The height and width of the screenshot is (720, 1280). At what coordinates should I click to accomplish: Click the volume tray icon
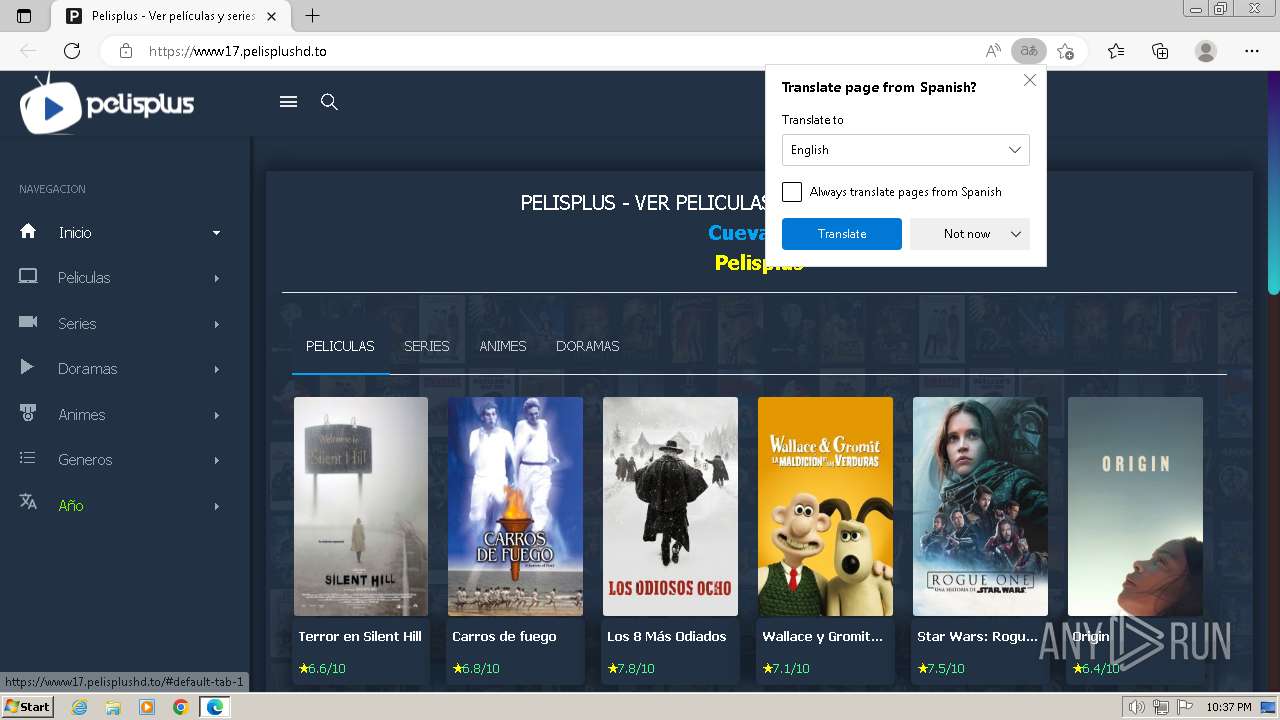click(1136, 707)
